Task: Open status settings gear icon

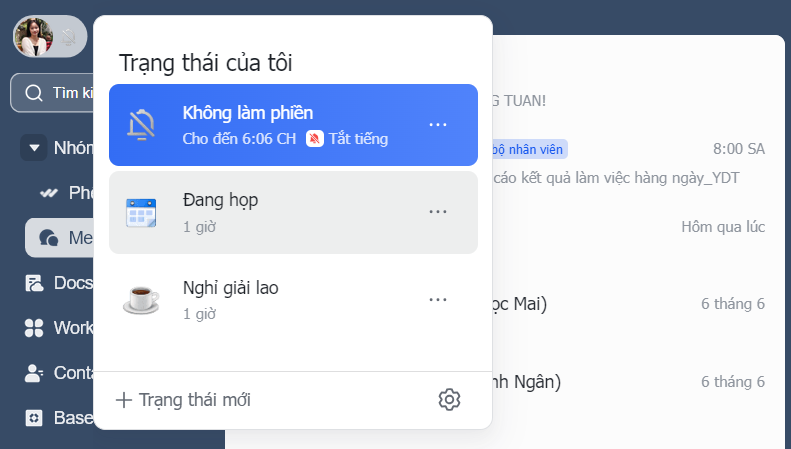Action: click(x=449, y=400)
